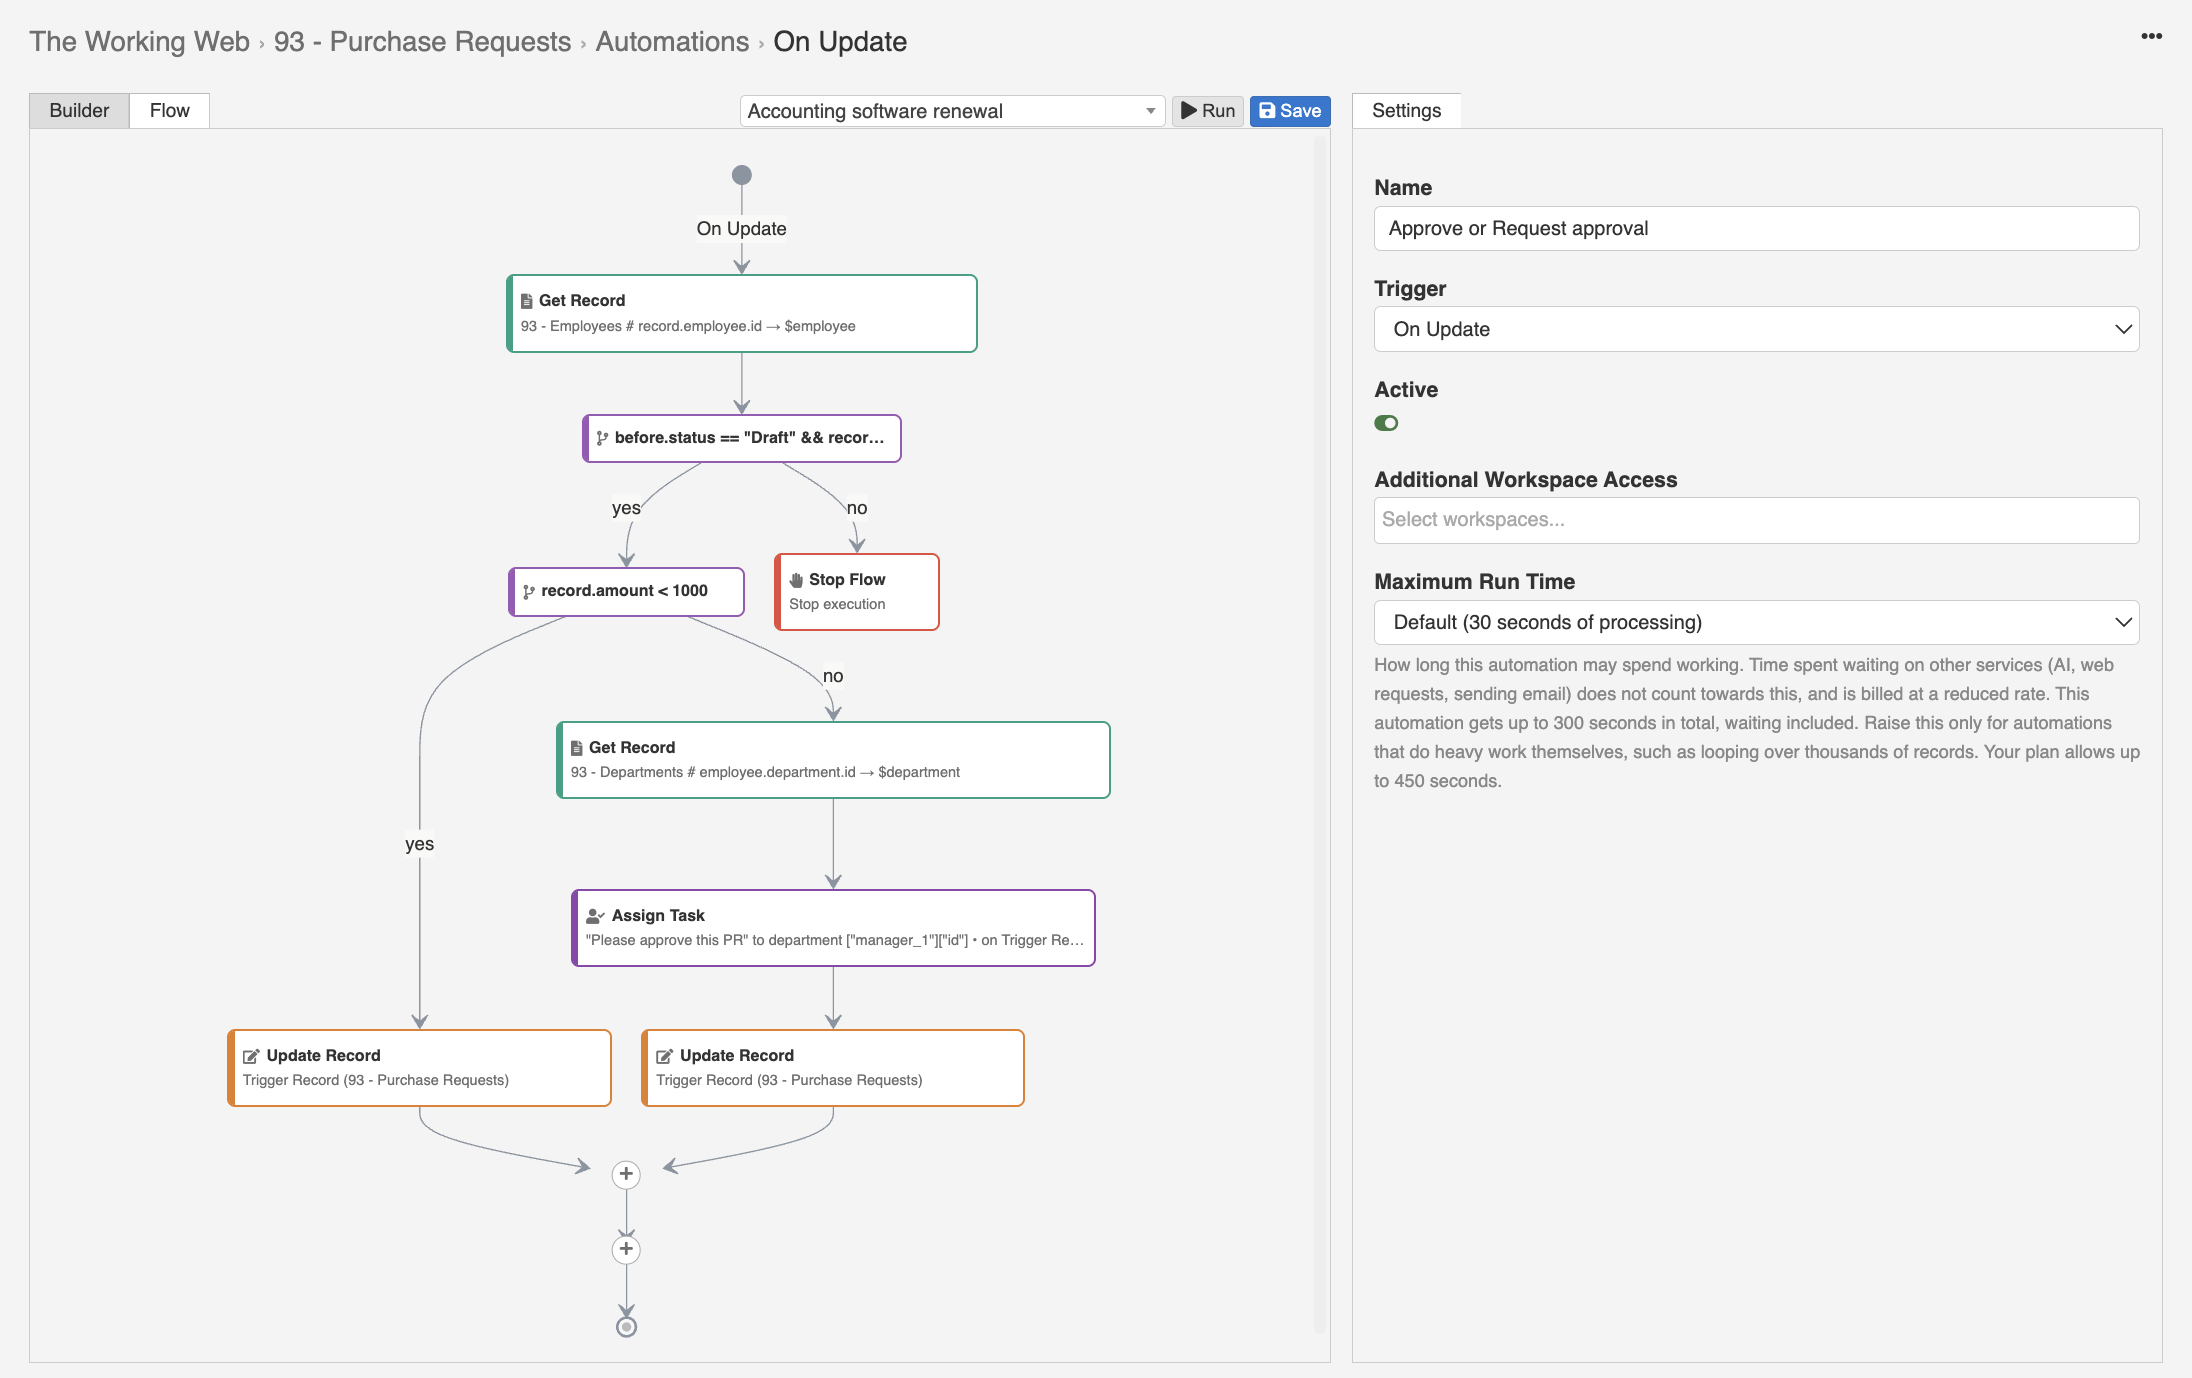Click the flow canvas vertical scrollbar
The image size is (2192, 1378).
1320,733
